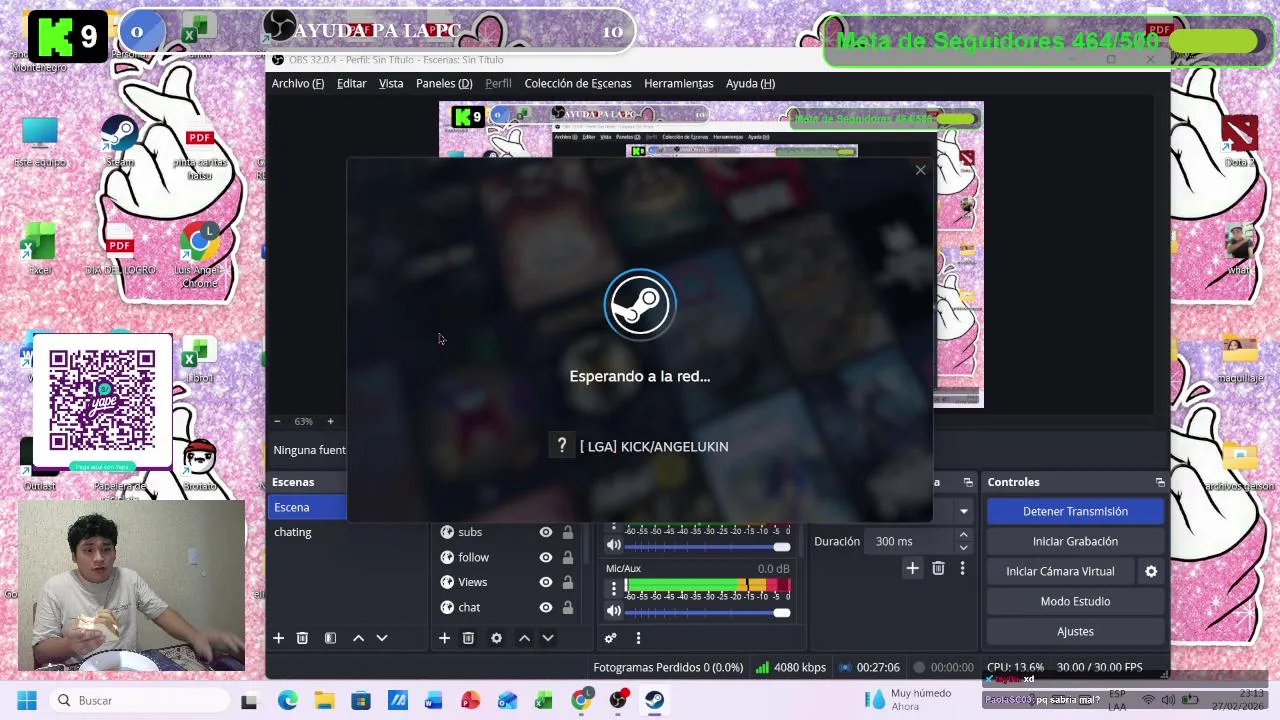Select the Escena scene
This screenshot has height=720, width=1280.
309,507
